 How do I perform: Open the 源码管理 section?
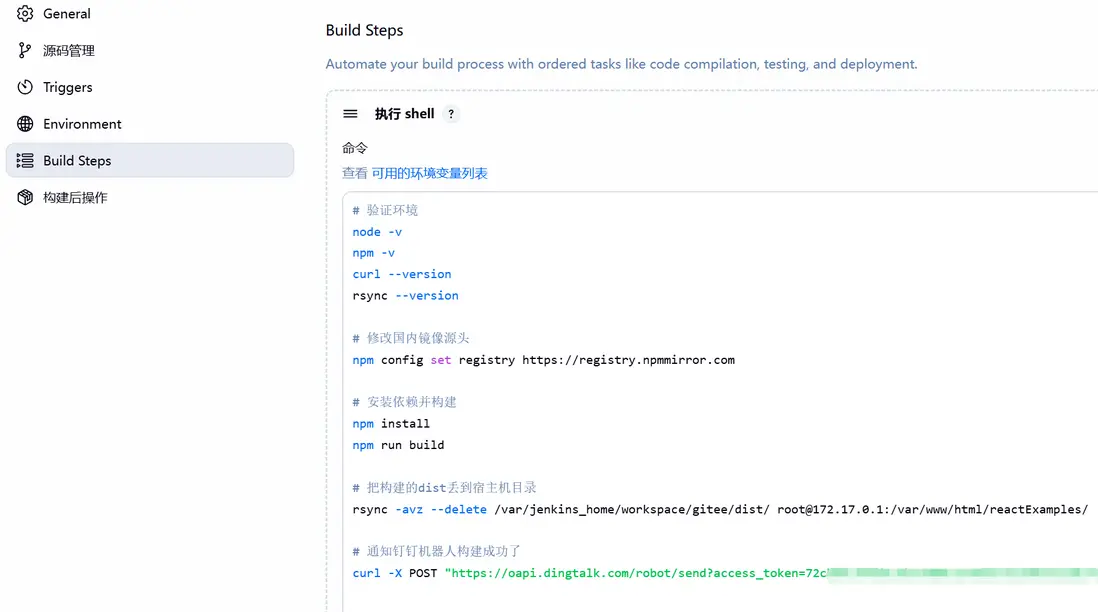click(69, 51)
